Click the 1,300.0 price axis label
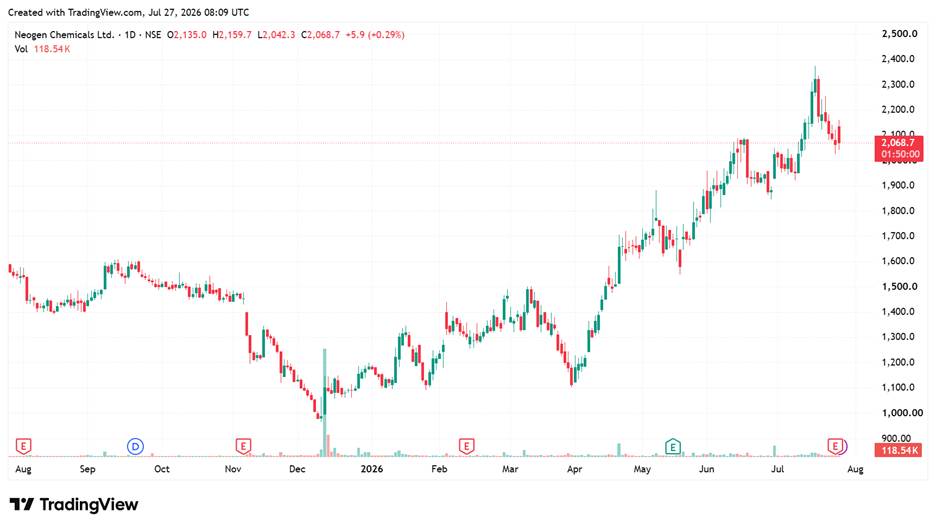The width and height of the screenshot is (936, 529). tap(898, 337)
